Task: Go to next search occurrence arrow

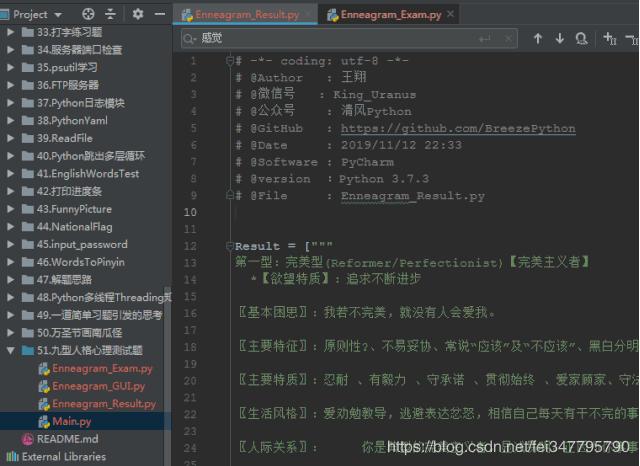Action: tap(560, 38)
